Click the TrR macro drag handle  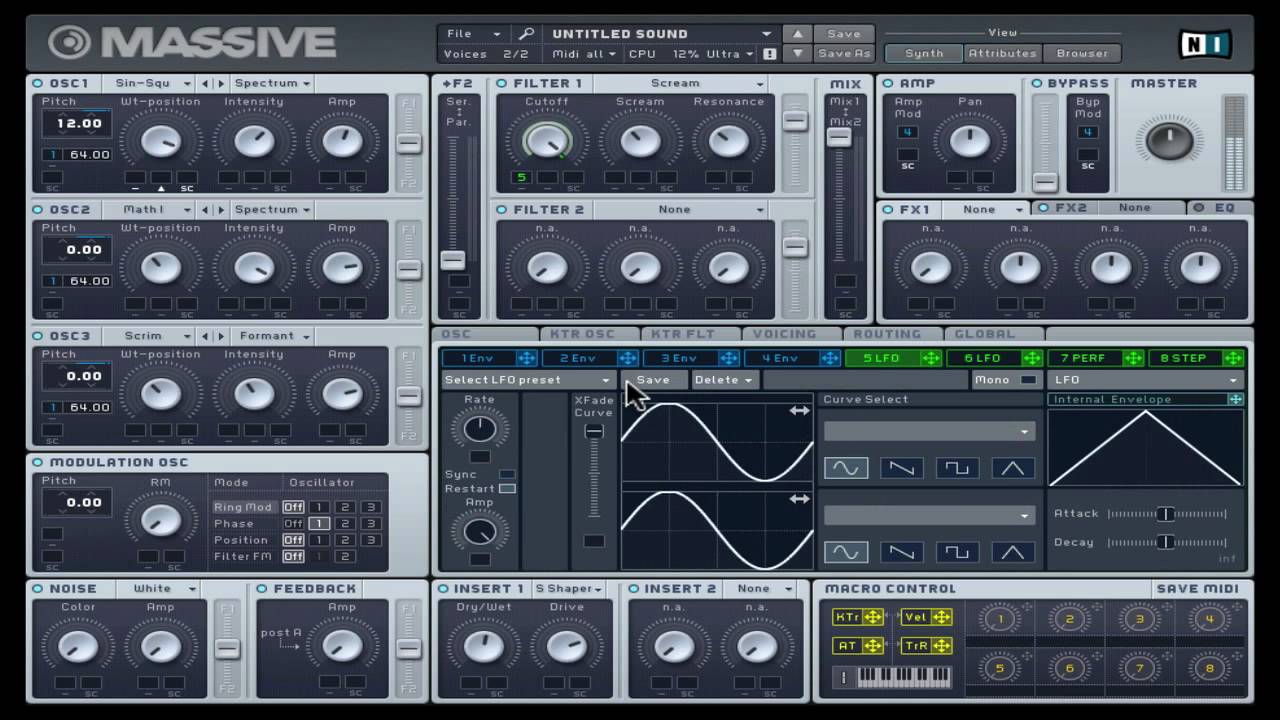[941, 646]
